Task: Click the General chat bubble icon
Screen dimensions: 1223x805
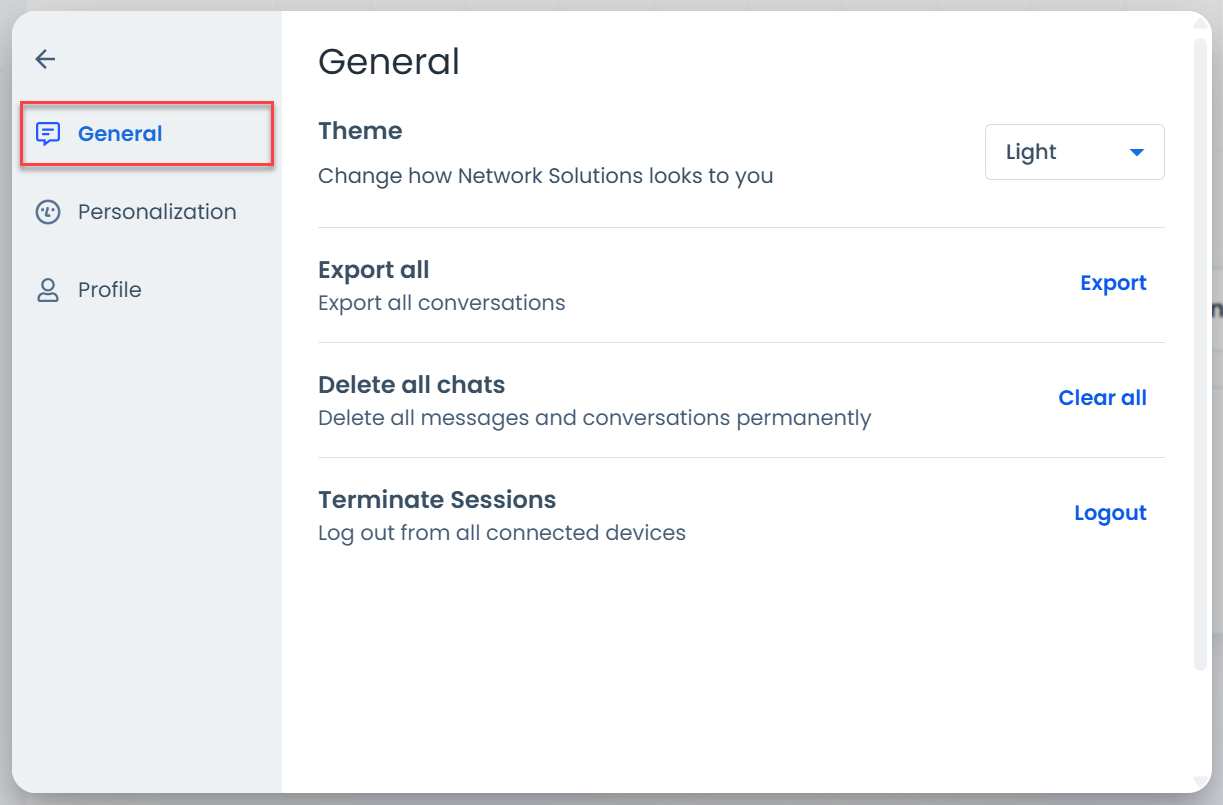Action: [x=48, y=134]
